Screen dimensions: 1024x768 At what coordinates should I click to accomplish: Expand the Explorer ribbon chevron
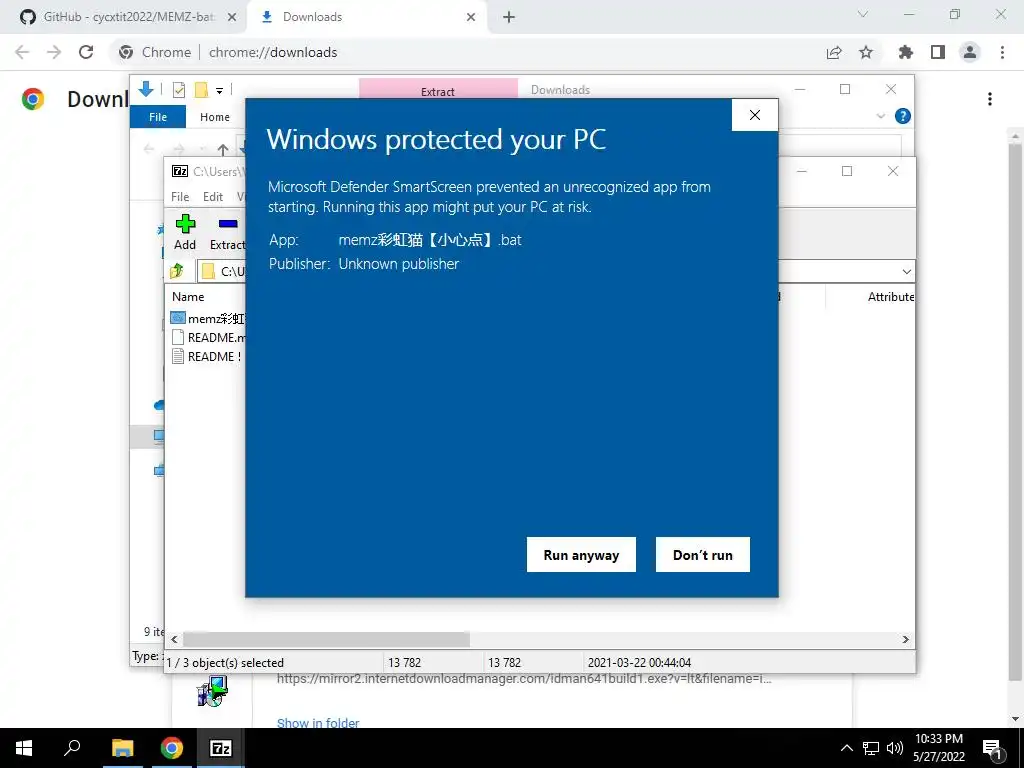(x=880, y=116)
